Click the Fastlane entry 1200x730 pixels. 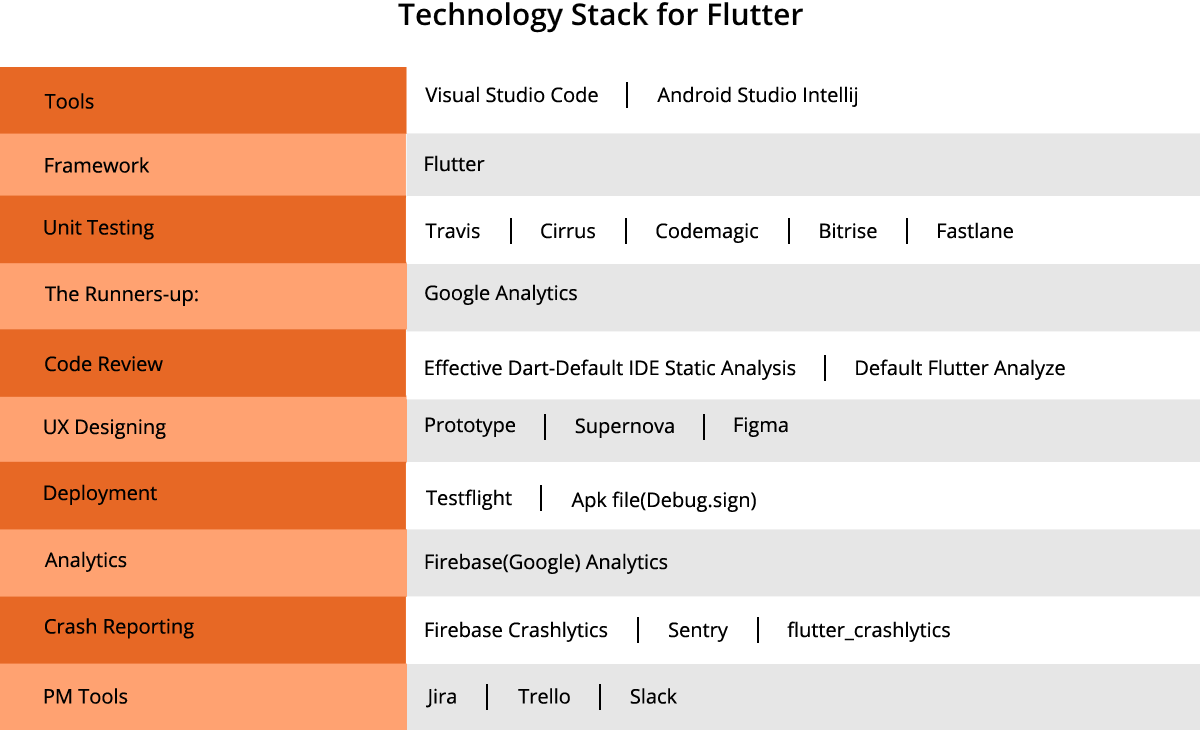coord(974,231)
